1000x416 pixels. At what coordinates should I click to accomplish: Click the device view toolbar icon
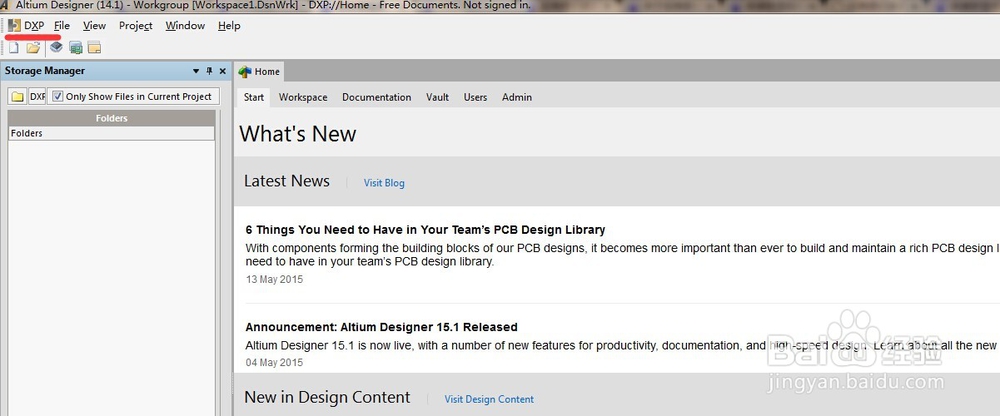[56, 47]
